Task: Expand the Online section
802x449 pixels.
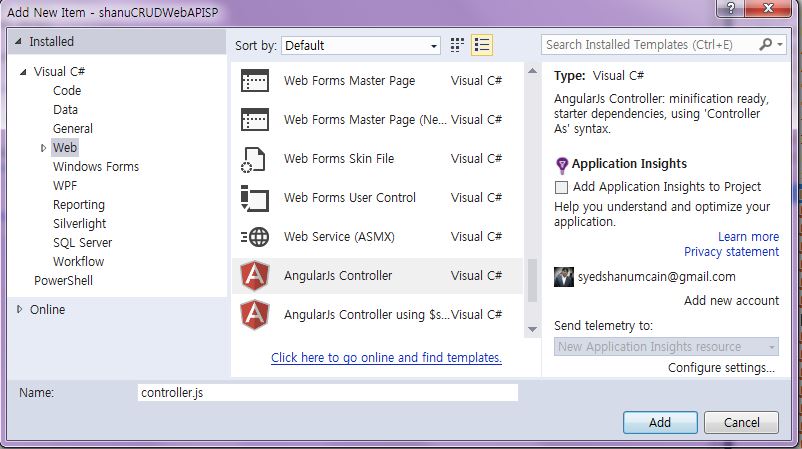Action: (20, 310)
